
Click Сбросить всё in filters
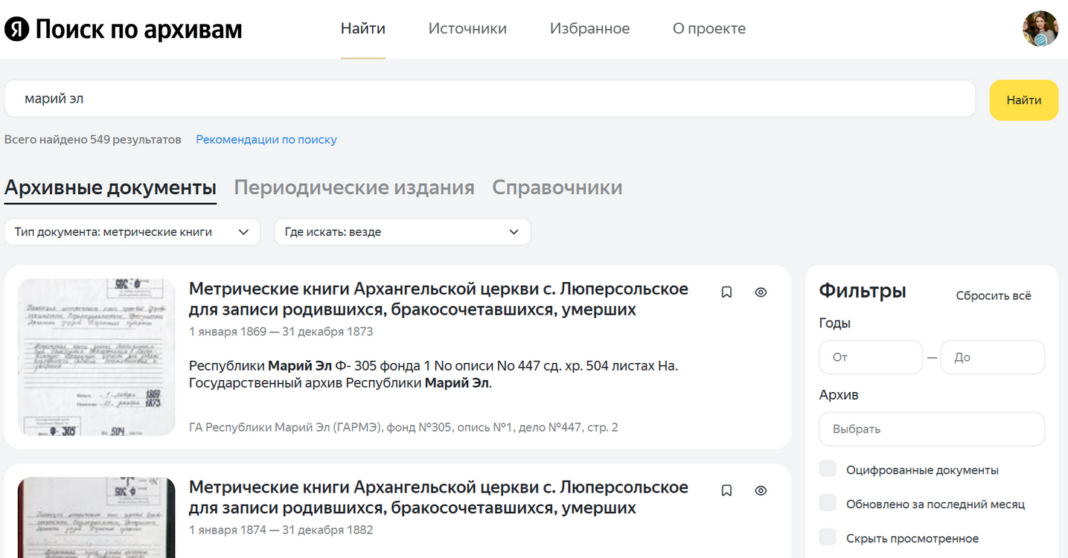(993, 296)
